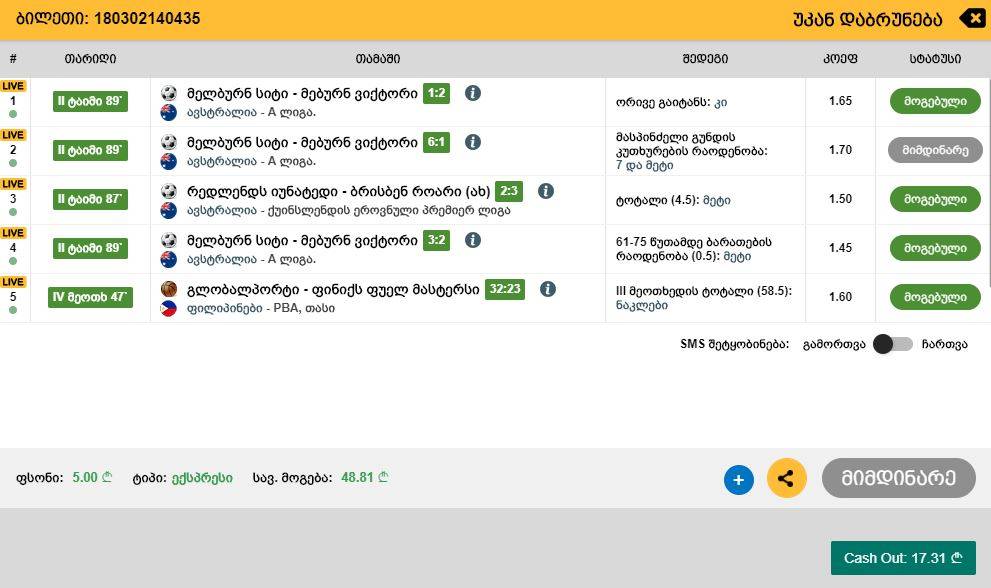Click the Philippines flag on bet five
The width and height of the screenshot is (991, 588).
click(167, 308)
